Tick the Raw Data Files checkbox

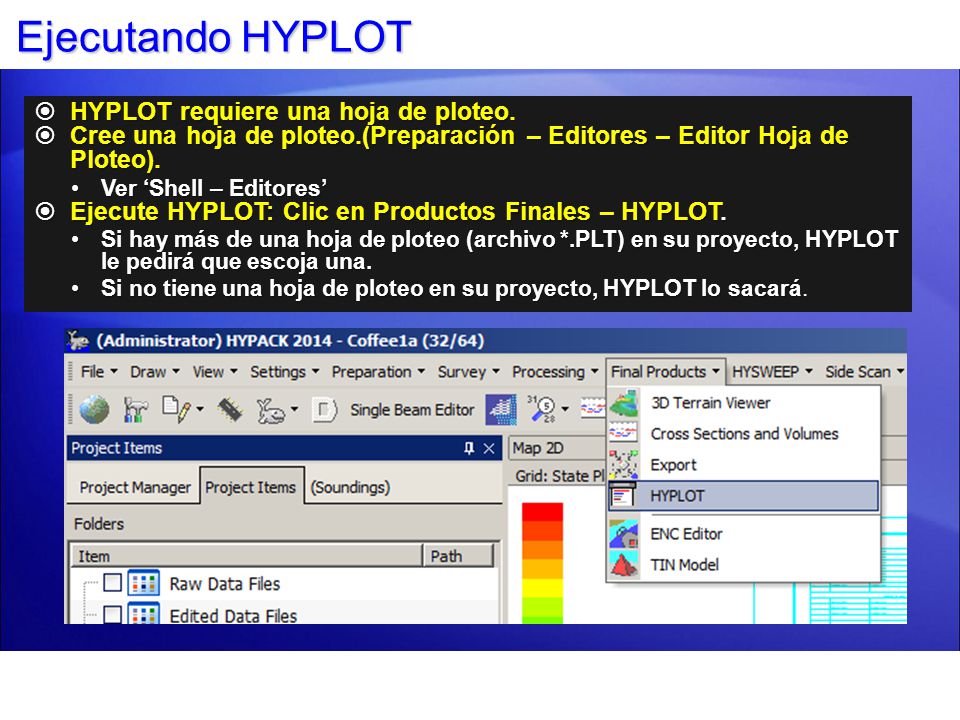(112, 582)
